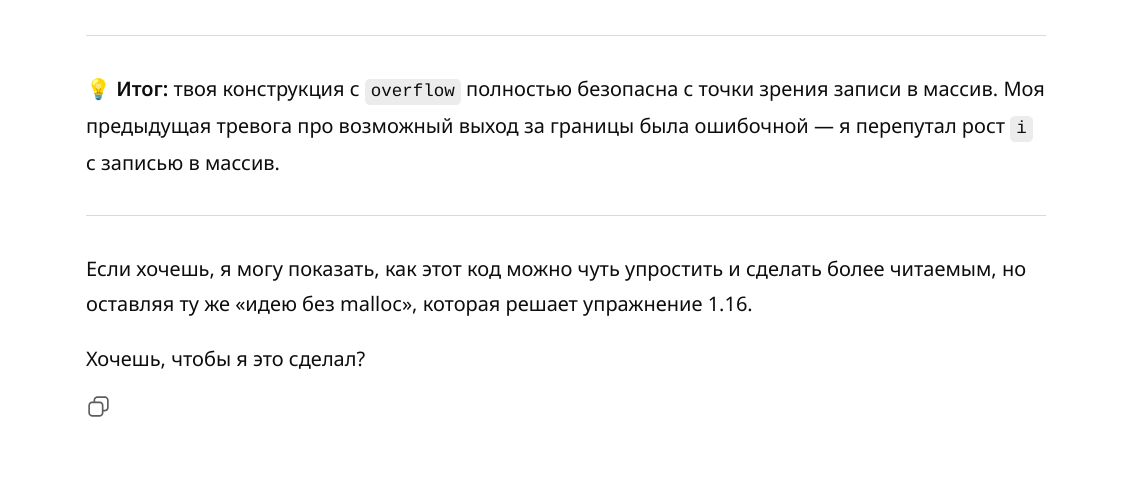
Task: Click the word Моя ending the first line
Action: click(1023, 90)
